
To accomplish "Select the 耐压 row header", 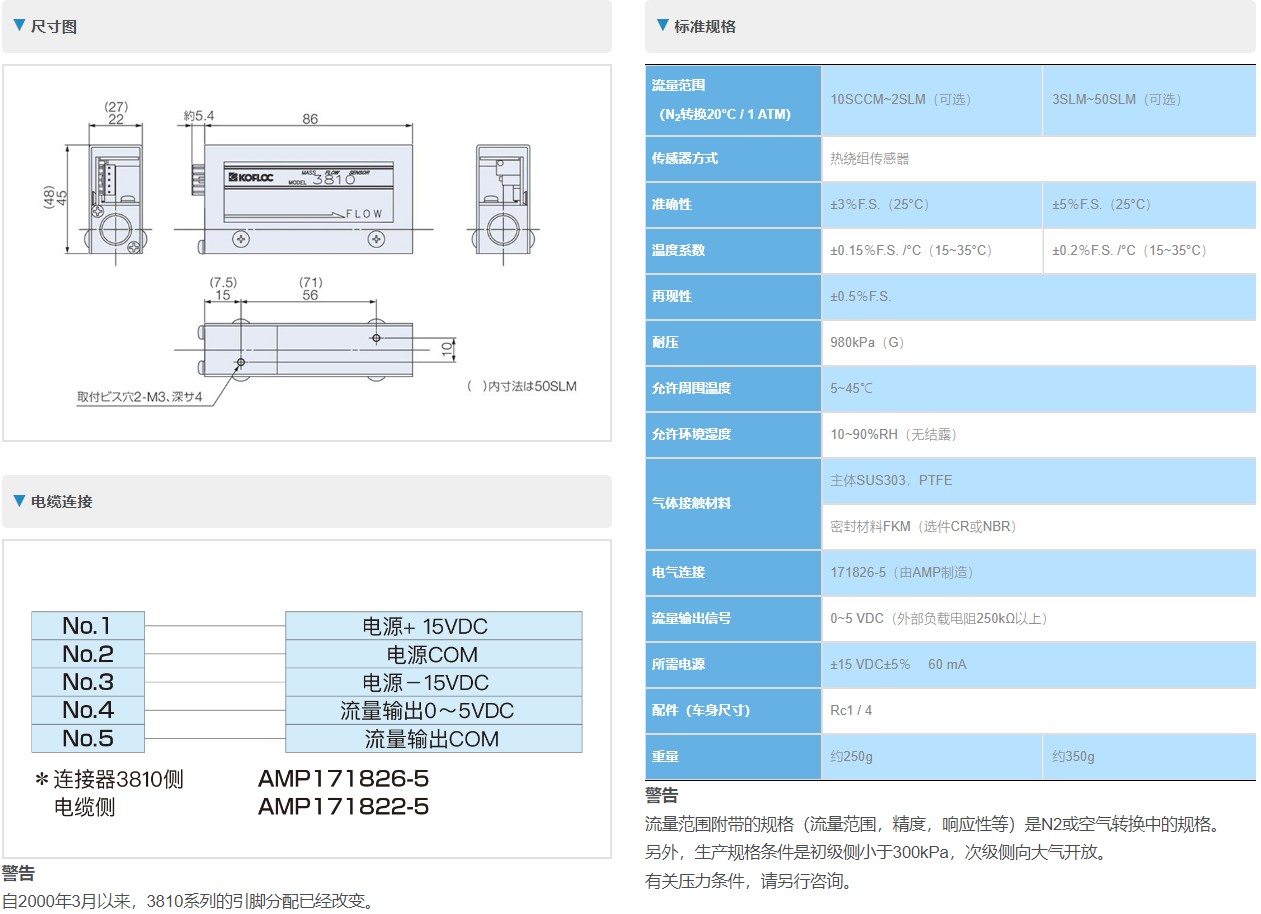I will pos(733,342).
